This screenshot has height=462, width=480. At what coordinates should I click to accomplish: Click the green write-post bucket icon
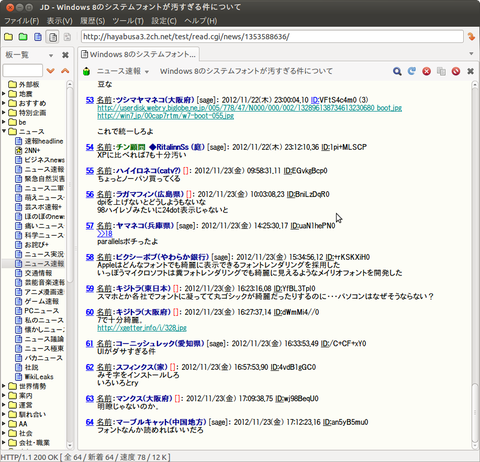pos(87,71)
